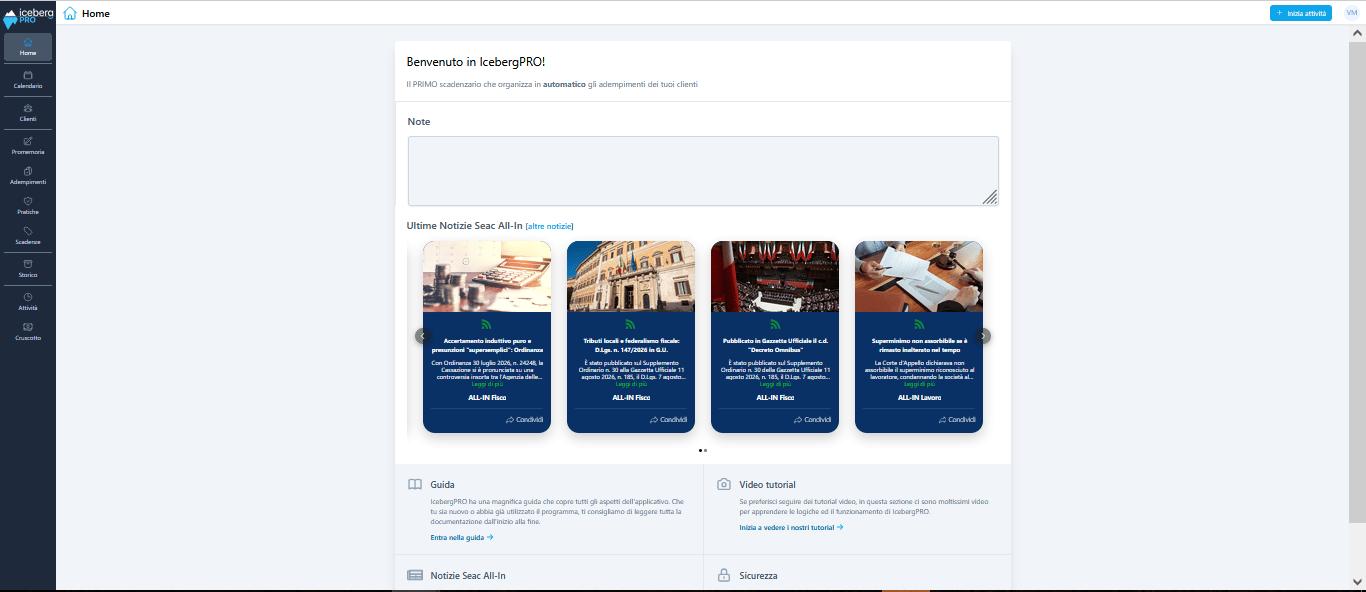Open Clienti in the sidebar
The width and height of the screenshot is (1366, 592).
pyautogui.click(x=28, y=113)
